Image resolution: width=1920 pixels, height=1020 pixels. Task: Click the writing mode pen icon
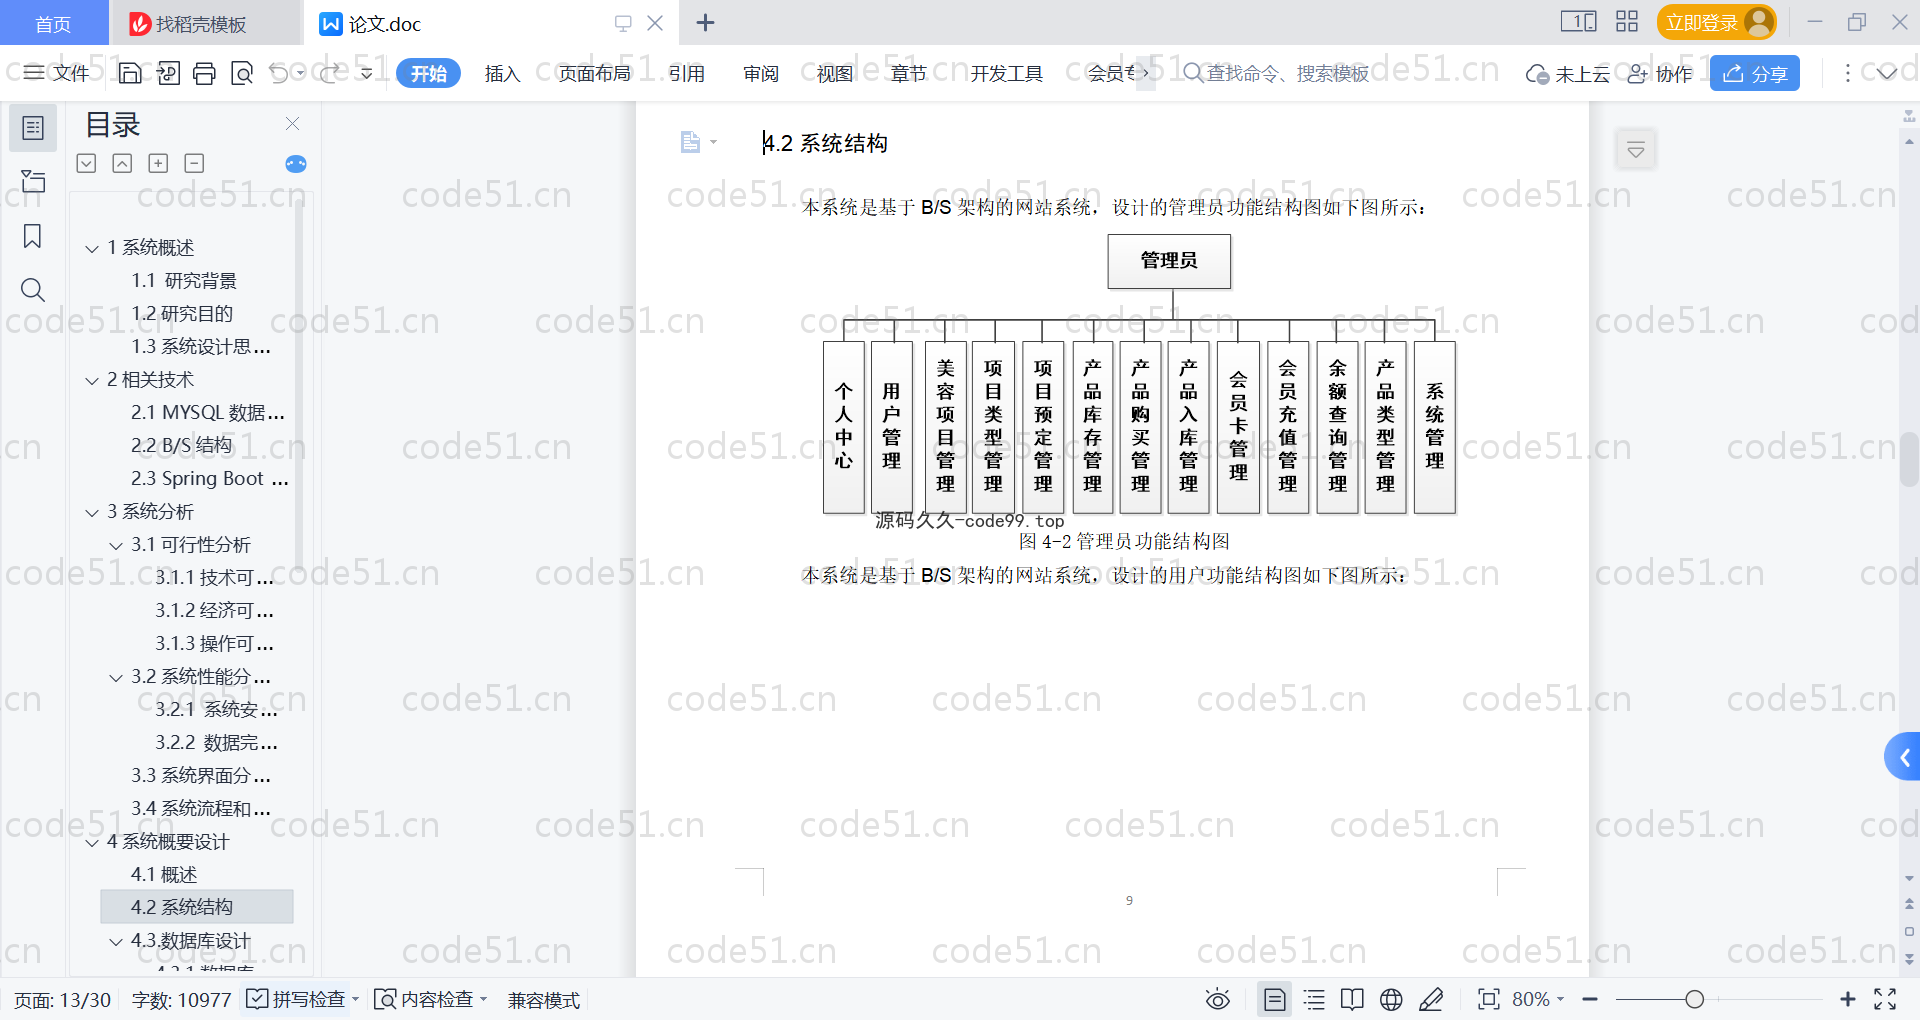pyautogui.click(x=1431, y=999)
